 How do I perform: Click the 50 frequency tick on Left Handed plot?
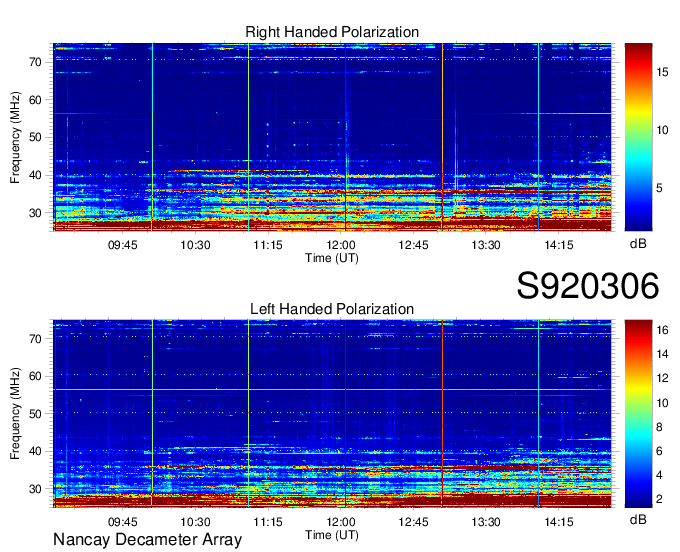(x=36, y=414)
